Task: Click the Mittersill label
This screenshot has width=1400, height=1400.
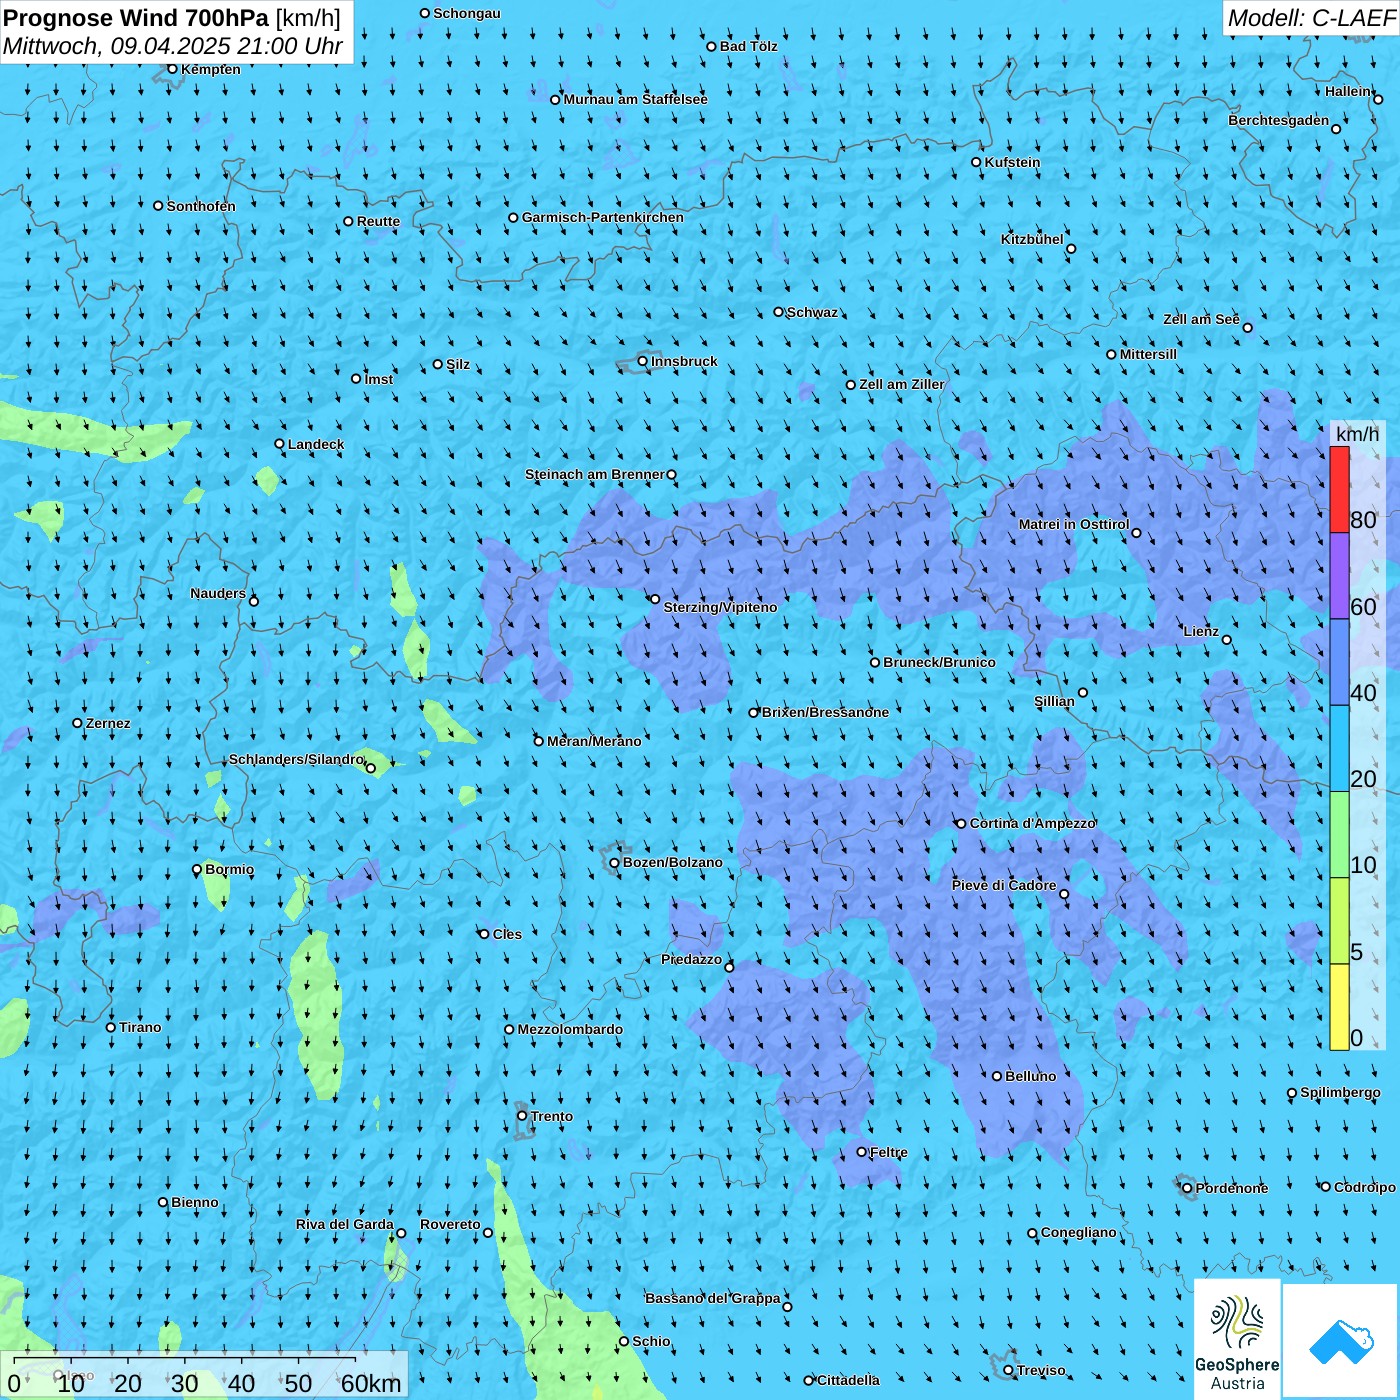Action: tap(1148, 354)
